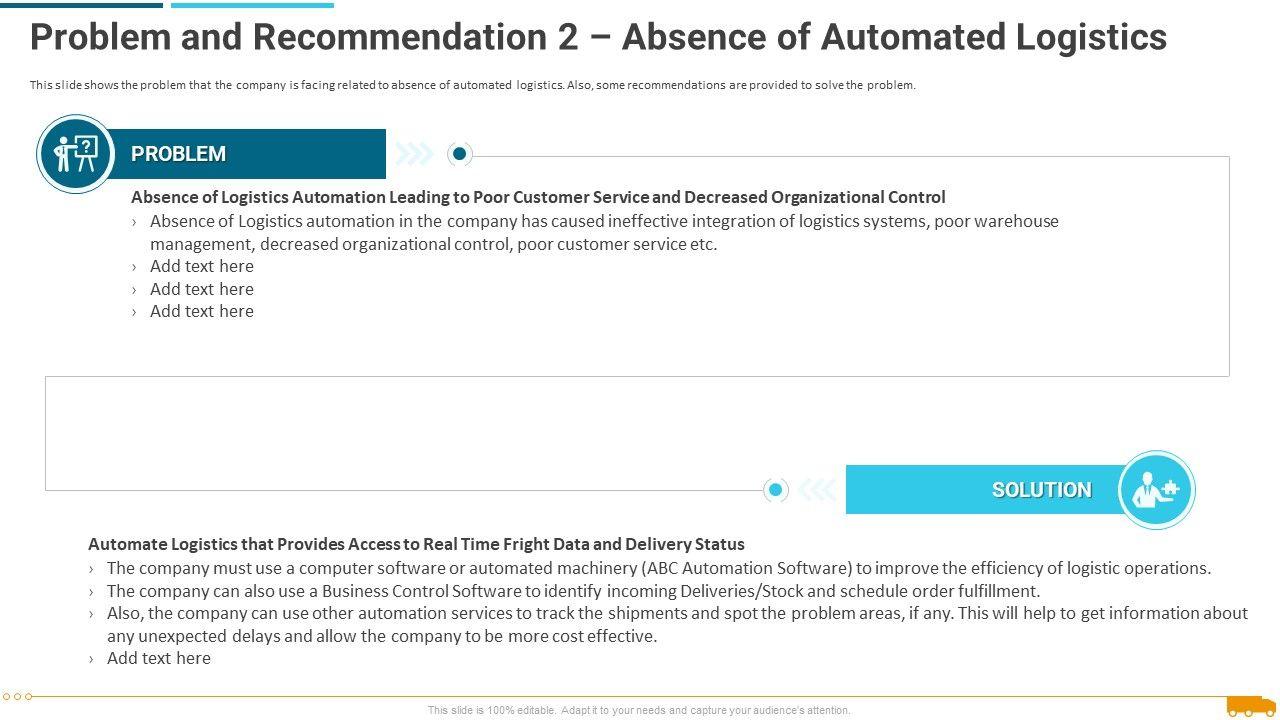The height and width of the screenshot is (720, 1280).
Task: Click the first 'Add text here' bullet under PROBLEM
Action: [x=201, y=266]
